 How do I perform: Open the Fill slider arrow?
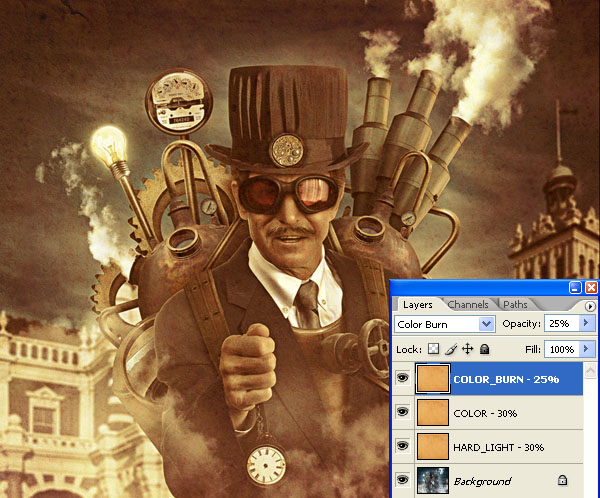click(x=586, y=349)
